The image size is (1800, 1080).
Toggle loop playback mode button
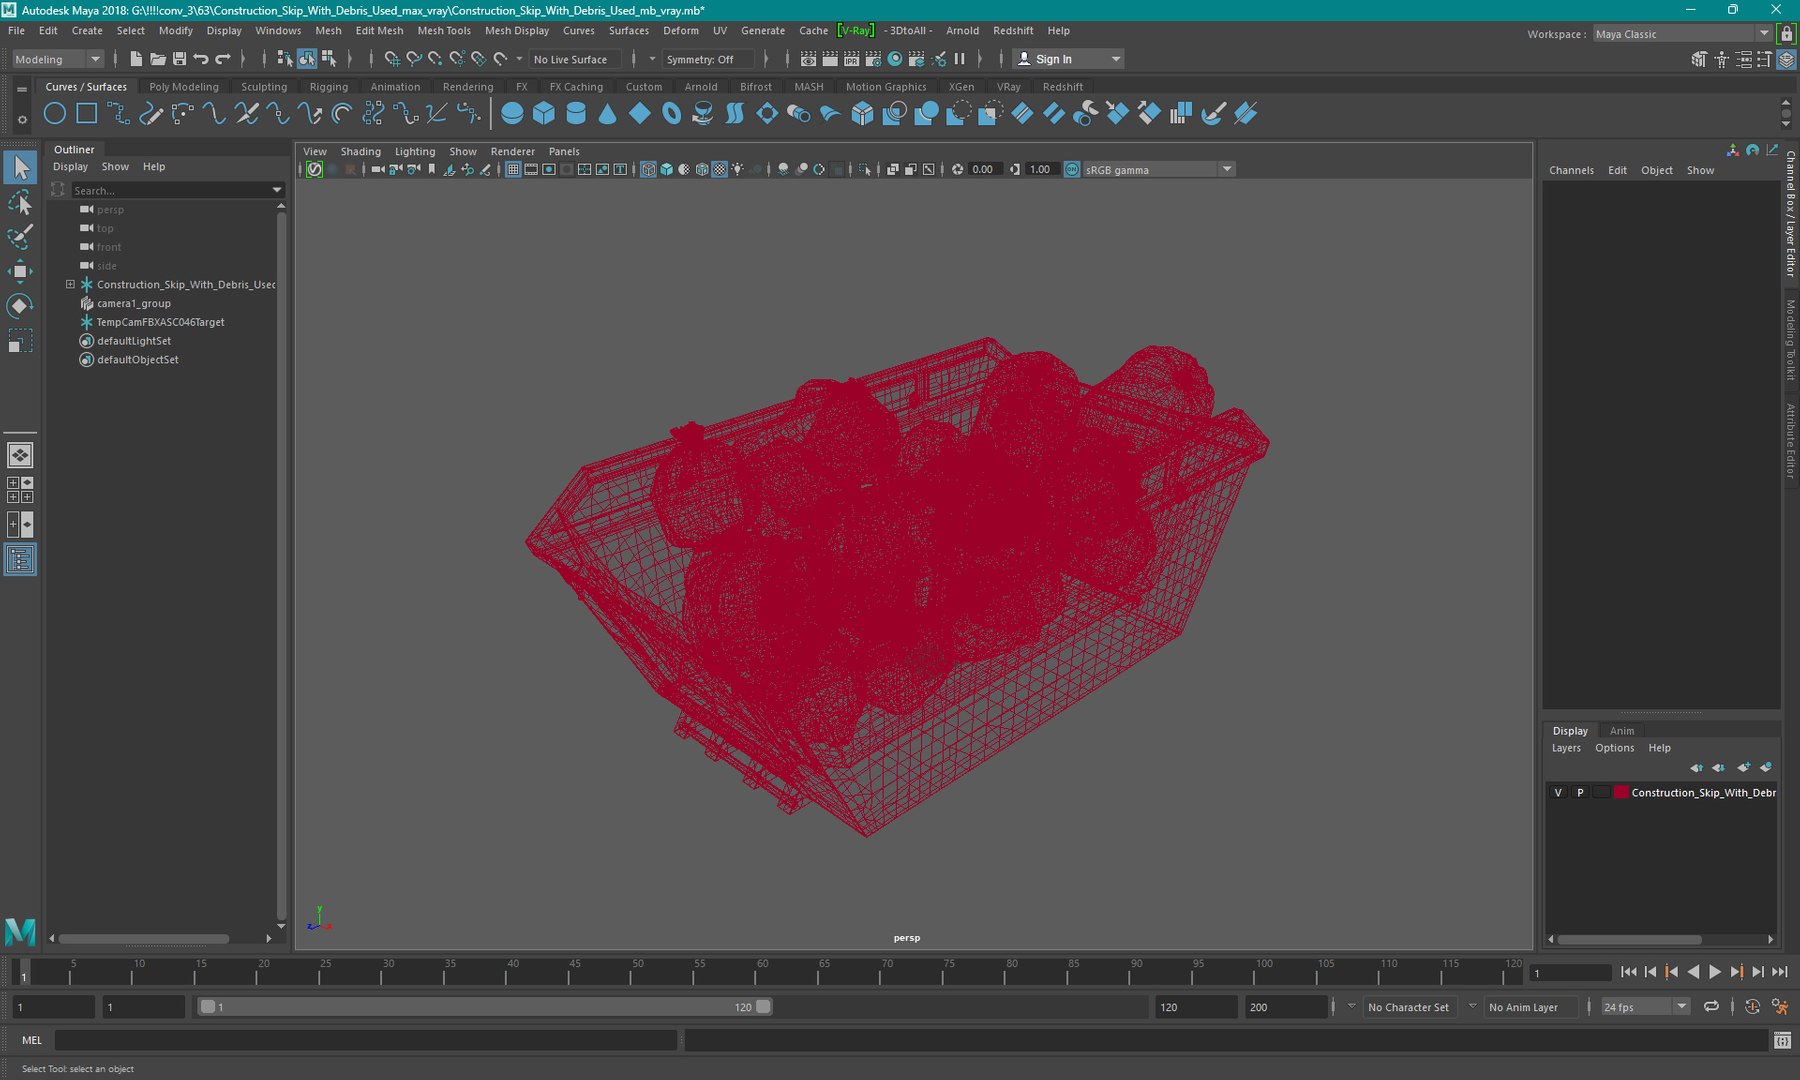click(1712, 1007)
